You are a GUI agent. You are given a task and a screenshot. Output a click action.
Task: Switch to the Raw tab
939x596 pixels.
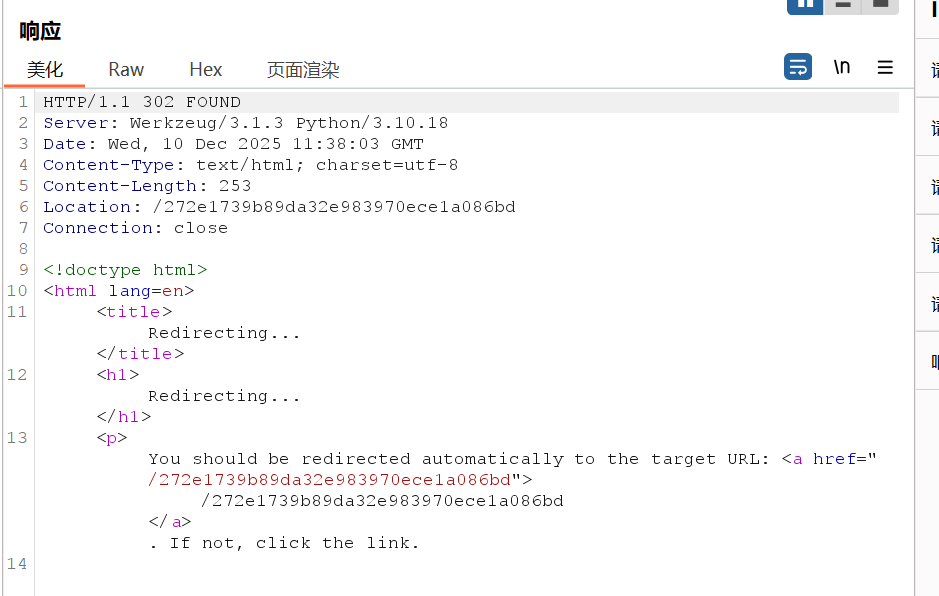point(126,70)
